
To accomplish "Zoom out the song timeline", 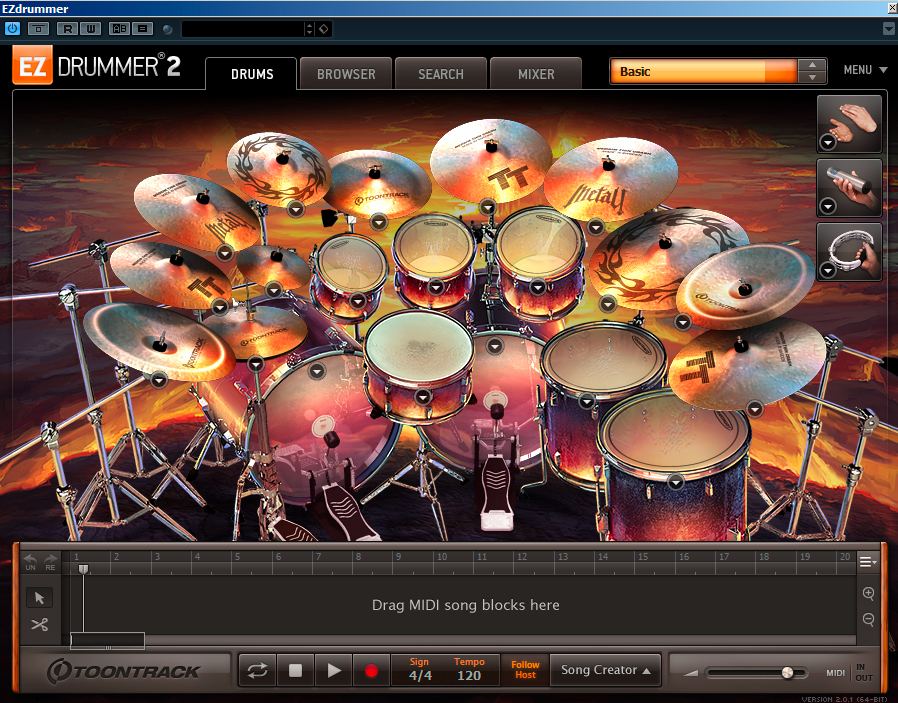I will tap(868, 619).
